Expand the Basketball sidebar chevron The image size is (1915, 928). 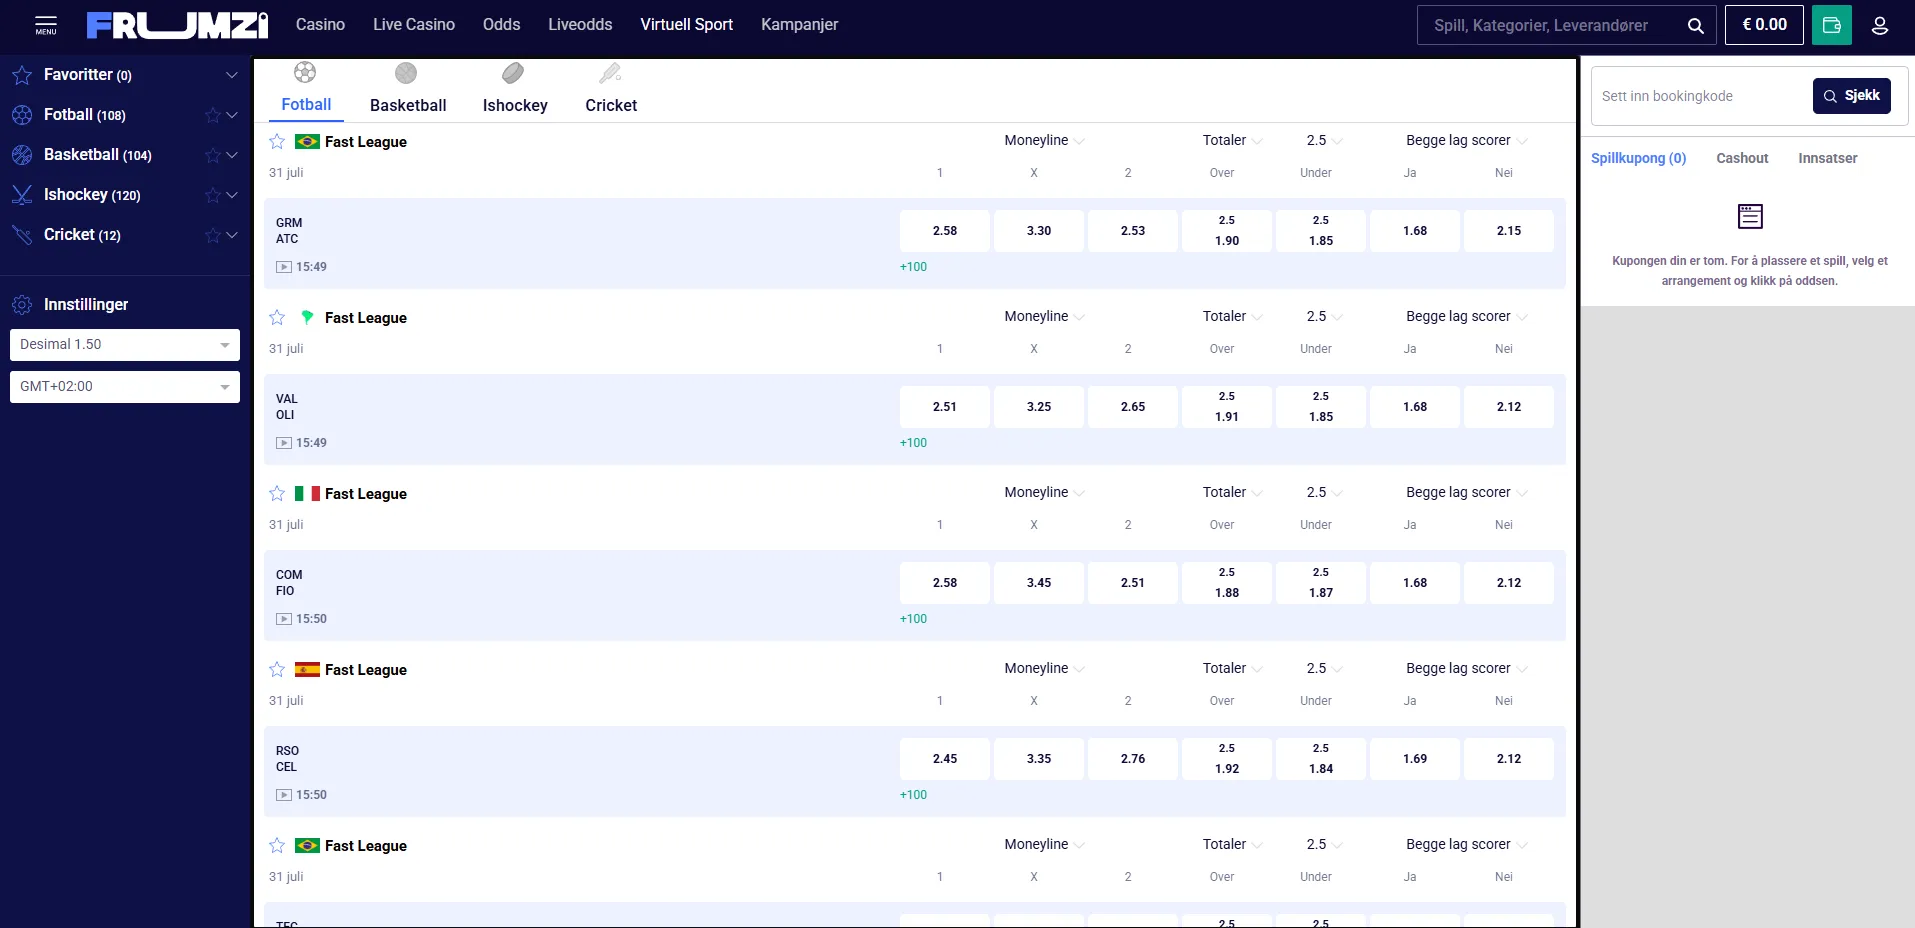pyautogui.click(x=232, y=155)
